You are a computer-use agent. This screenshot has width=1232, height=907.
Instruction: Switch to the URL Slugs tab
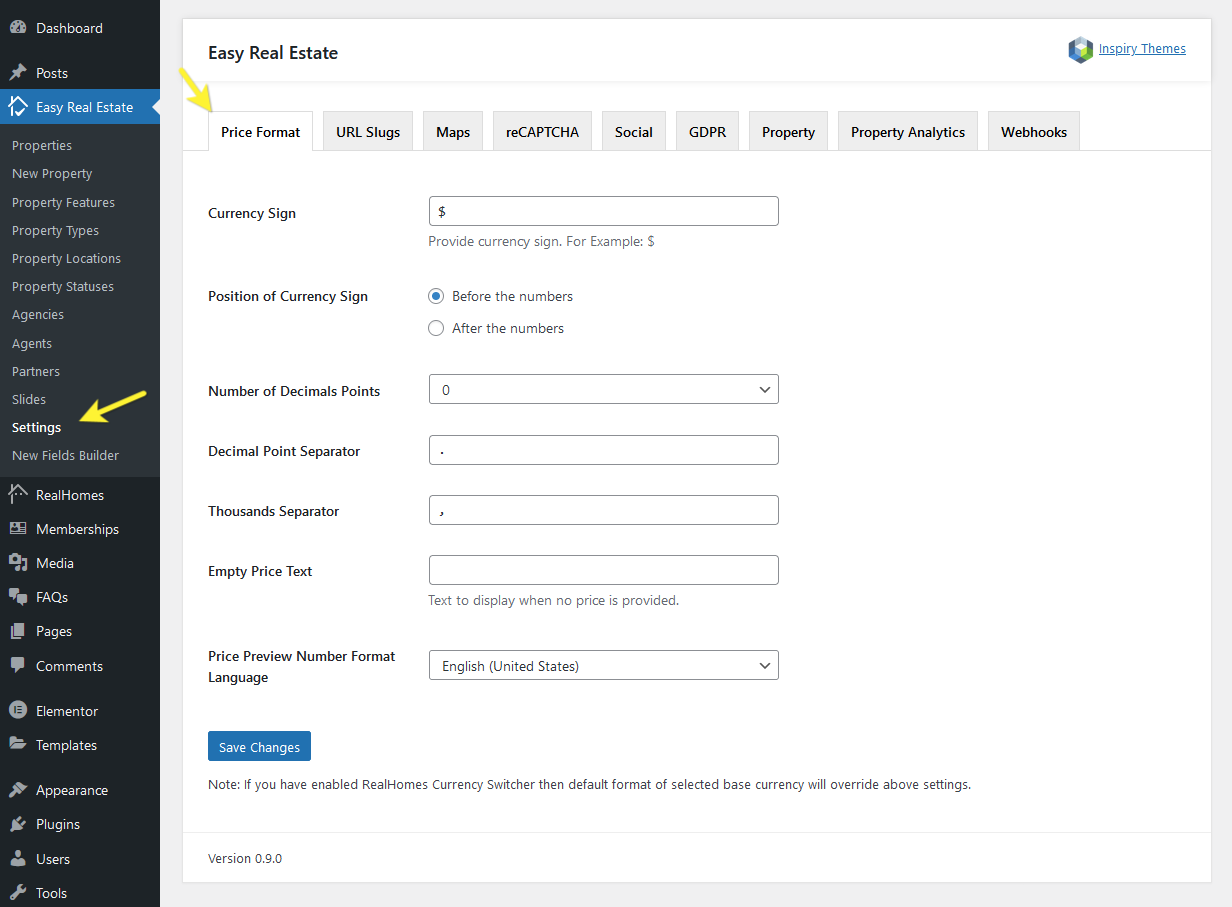(x=368, y=131)
